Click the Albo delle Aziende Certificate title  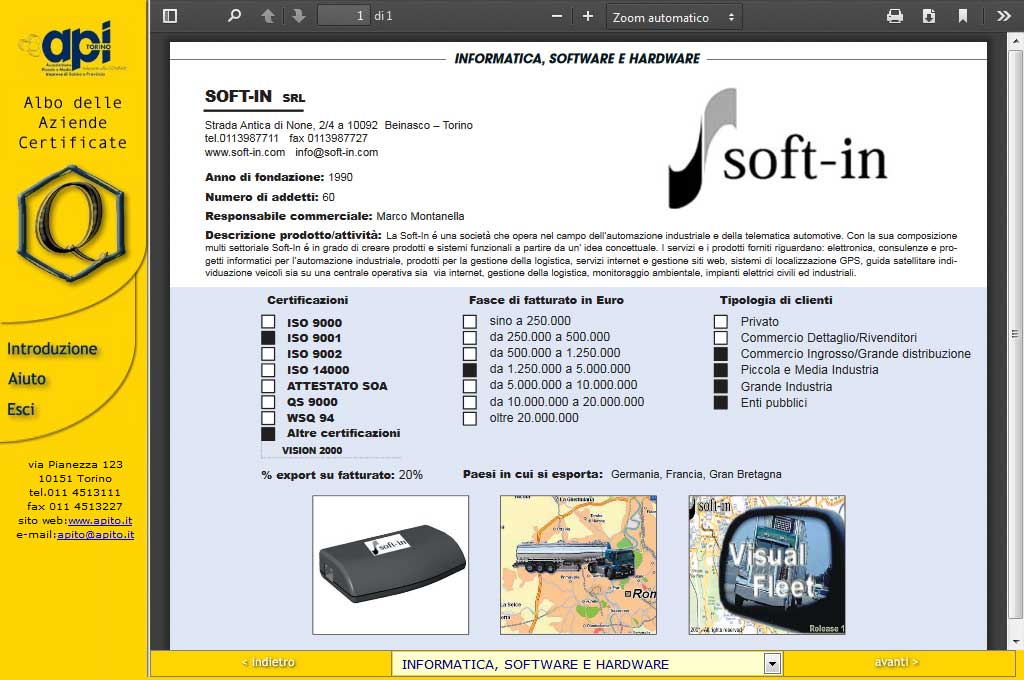pyautogui.click(x=72, y=122)
